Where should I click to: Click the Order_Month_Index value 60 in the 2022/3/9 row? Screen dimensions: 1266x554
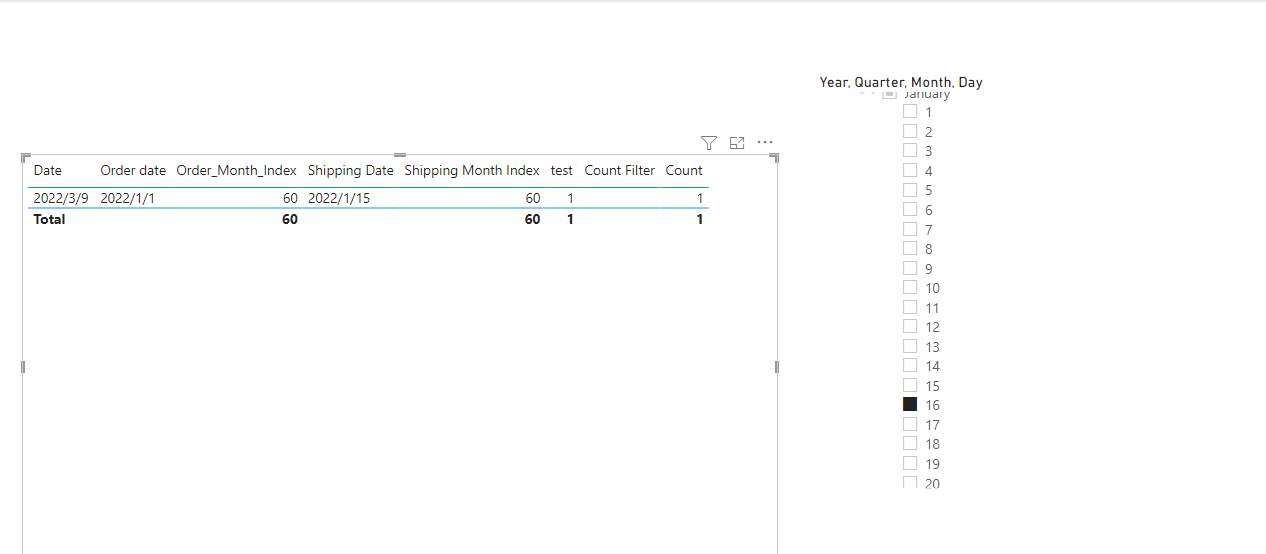(x=289, y=198)
